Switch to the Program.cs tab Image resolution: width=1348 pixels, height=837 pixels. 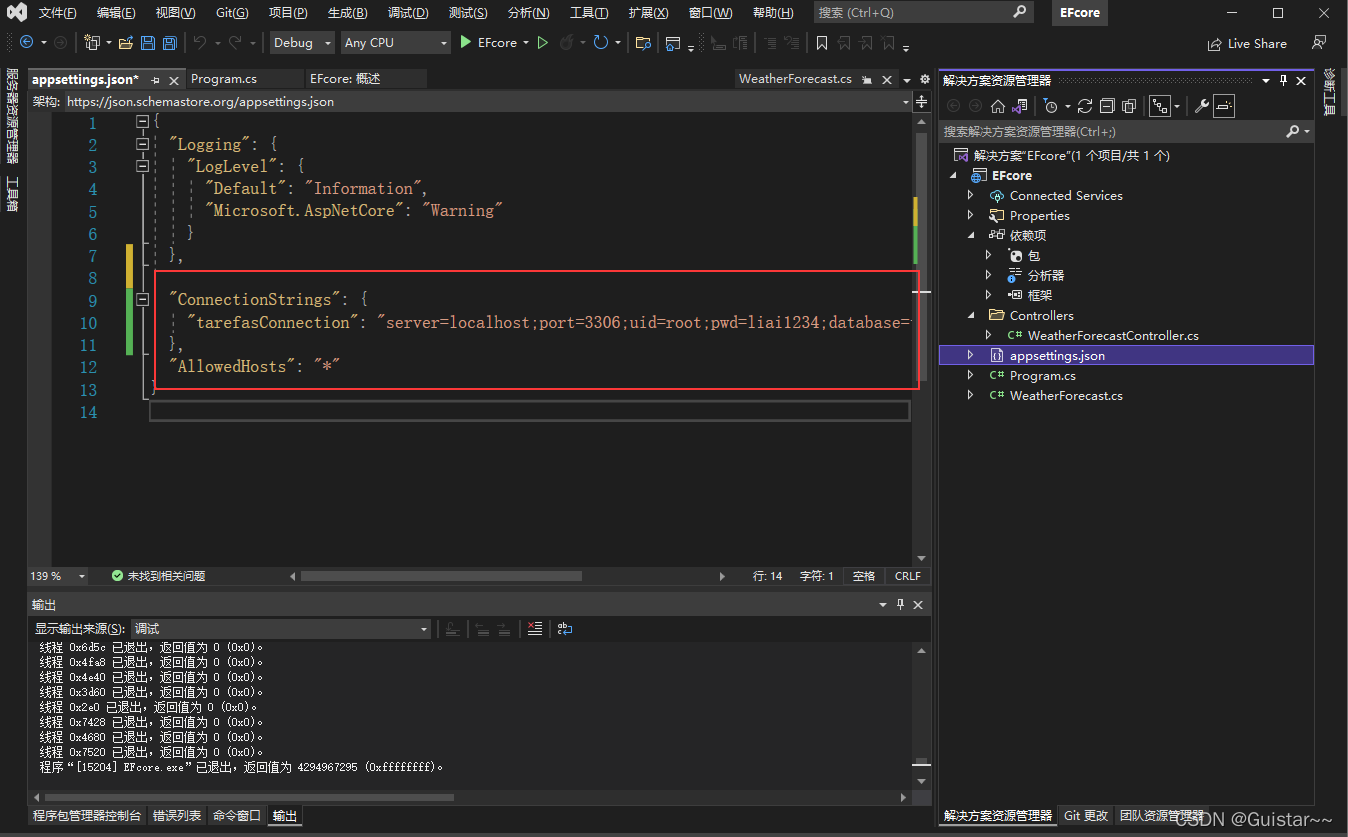[244, 78]
